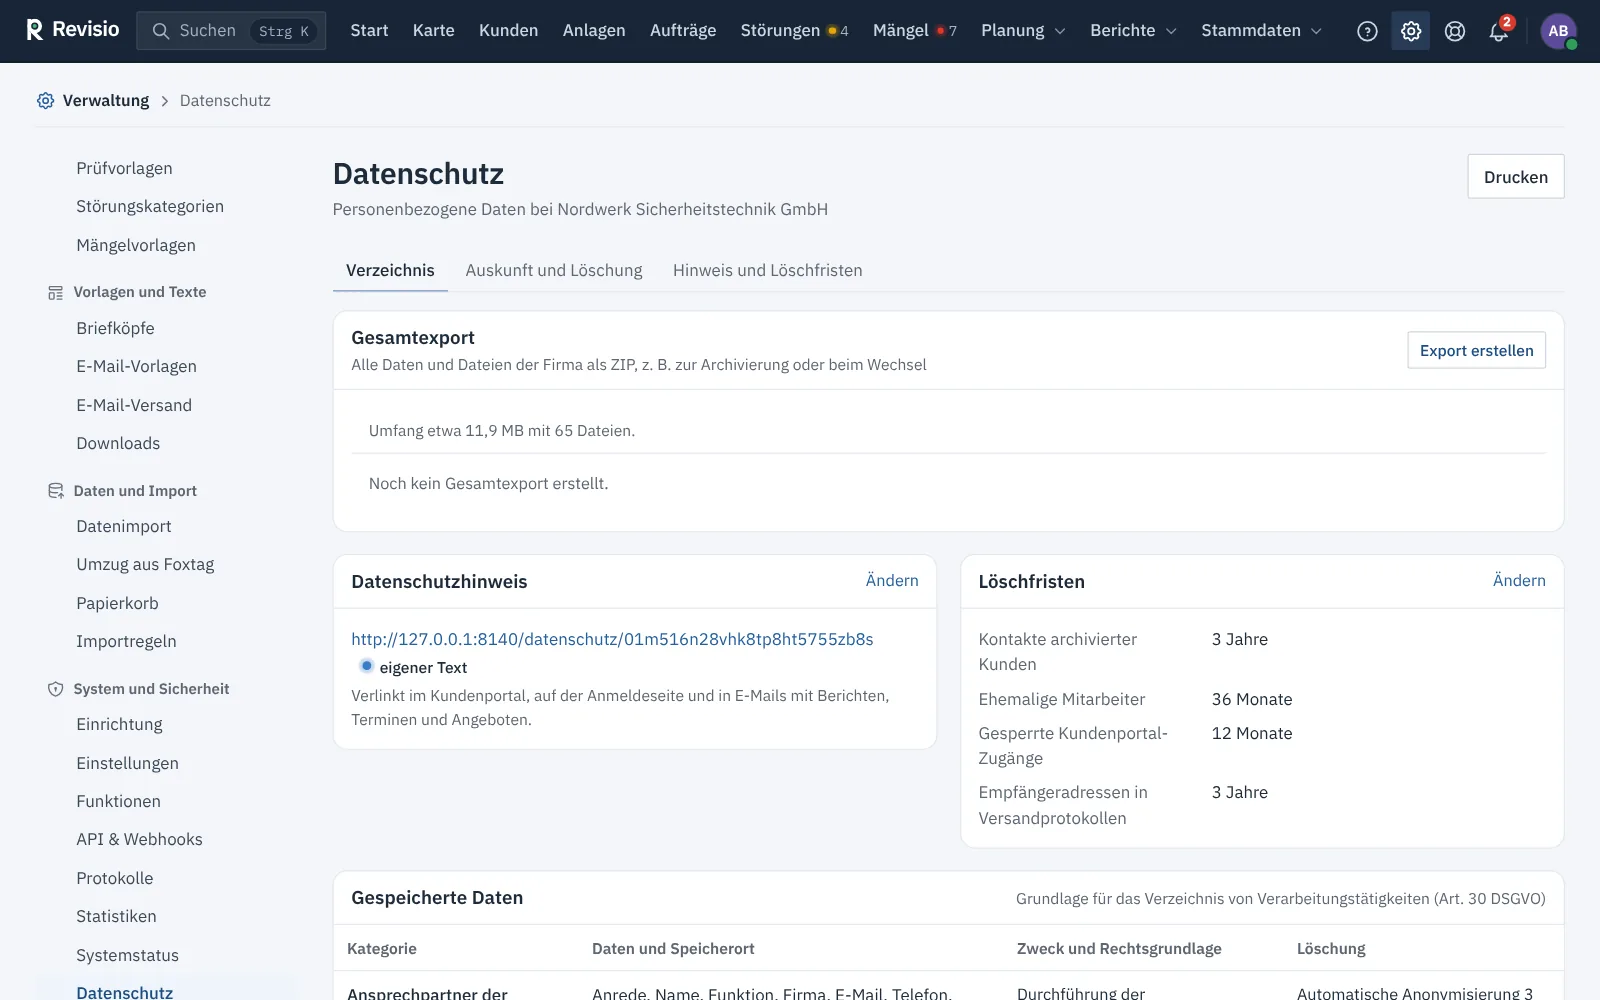Switch to Auskunft und Löschung tab

click(554, 270)
